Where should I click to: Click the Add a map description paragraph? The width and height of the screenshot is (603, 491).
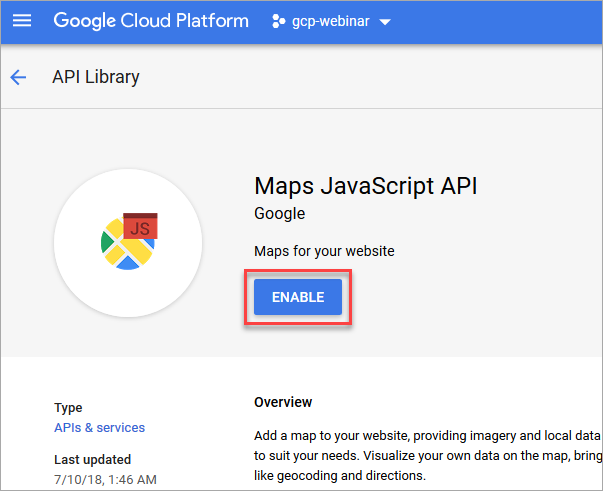pyautogui.click(x=428, y=456)
